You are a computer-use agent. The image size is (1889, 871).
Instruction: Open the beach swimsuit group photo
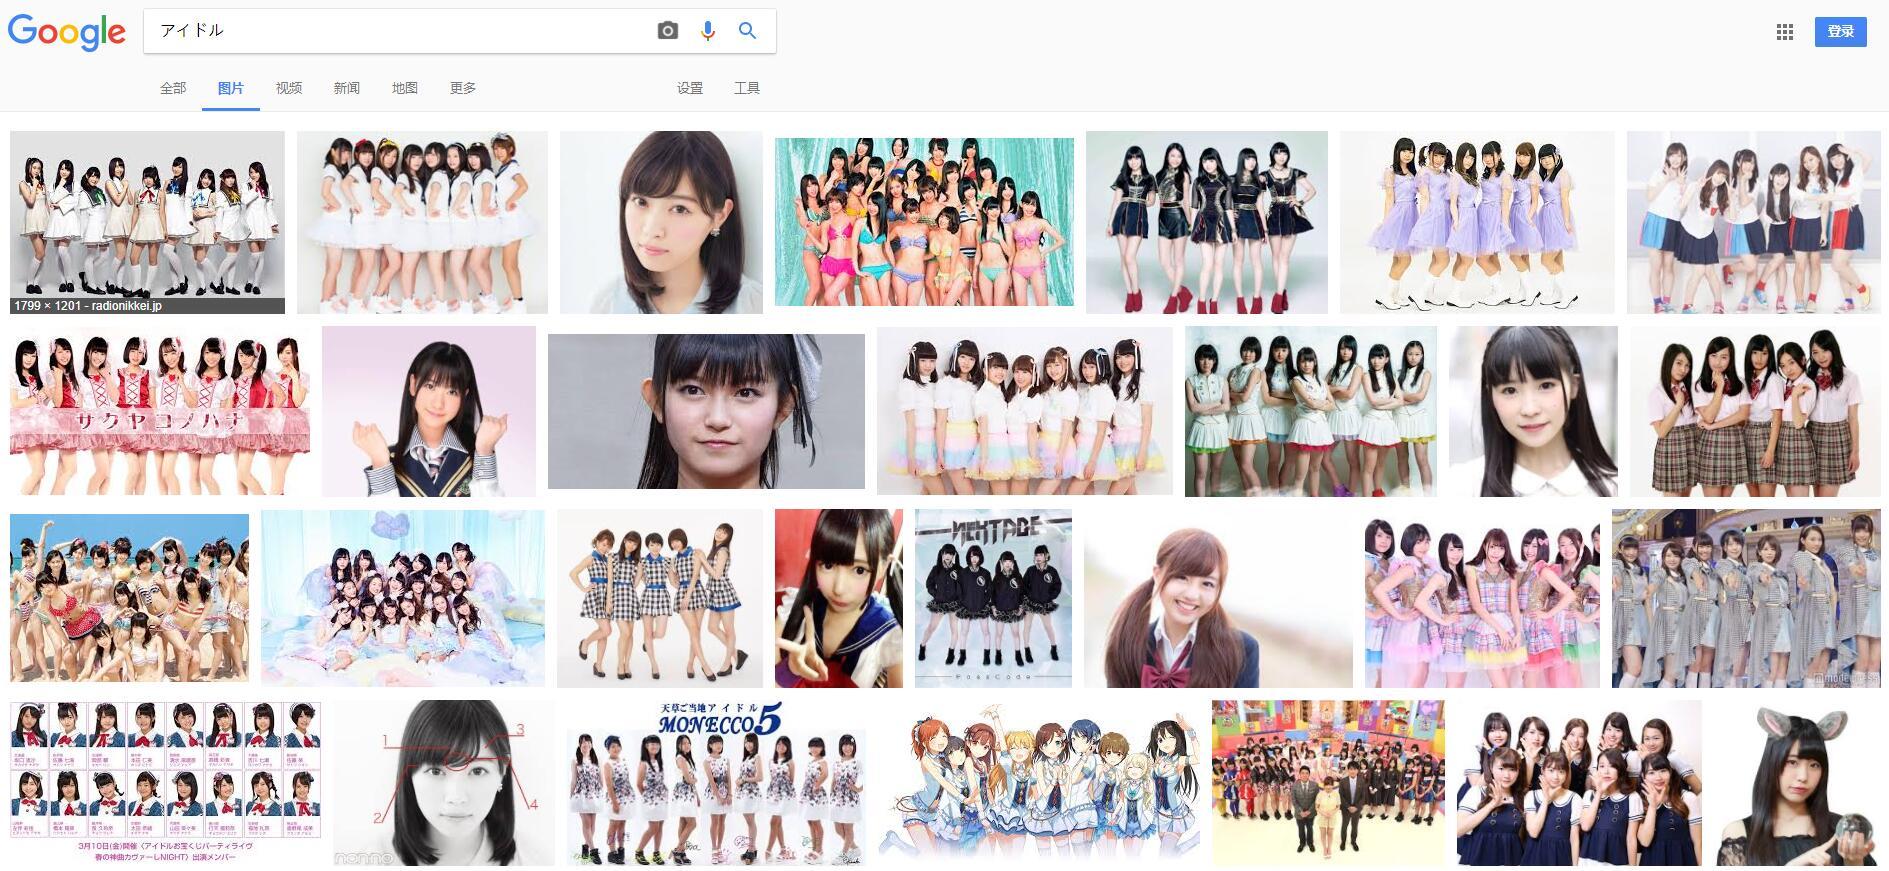[129, 598]
